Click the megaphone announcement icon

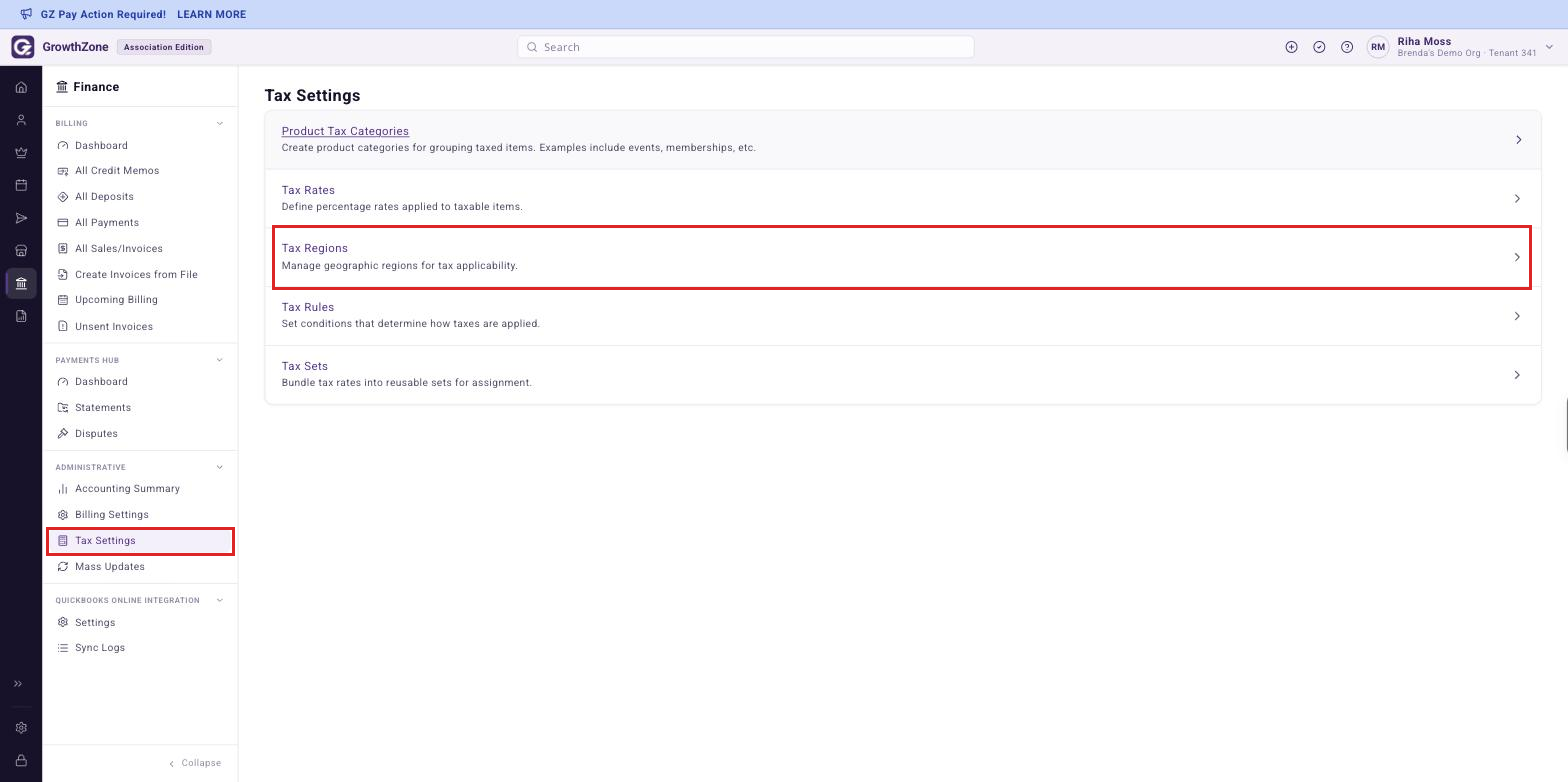coord(26,14)
